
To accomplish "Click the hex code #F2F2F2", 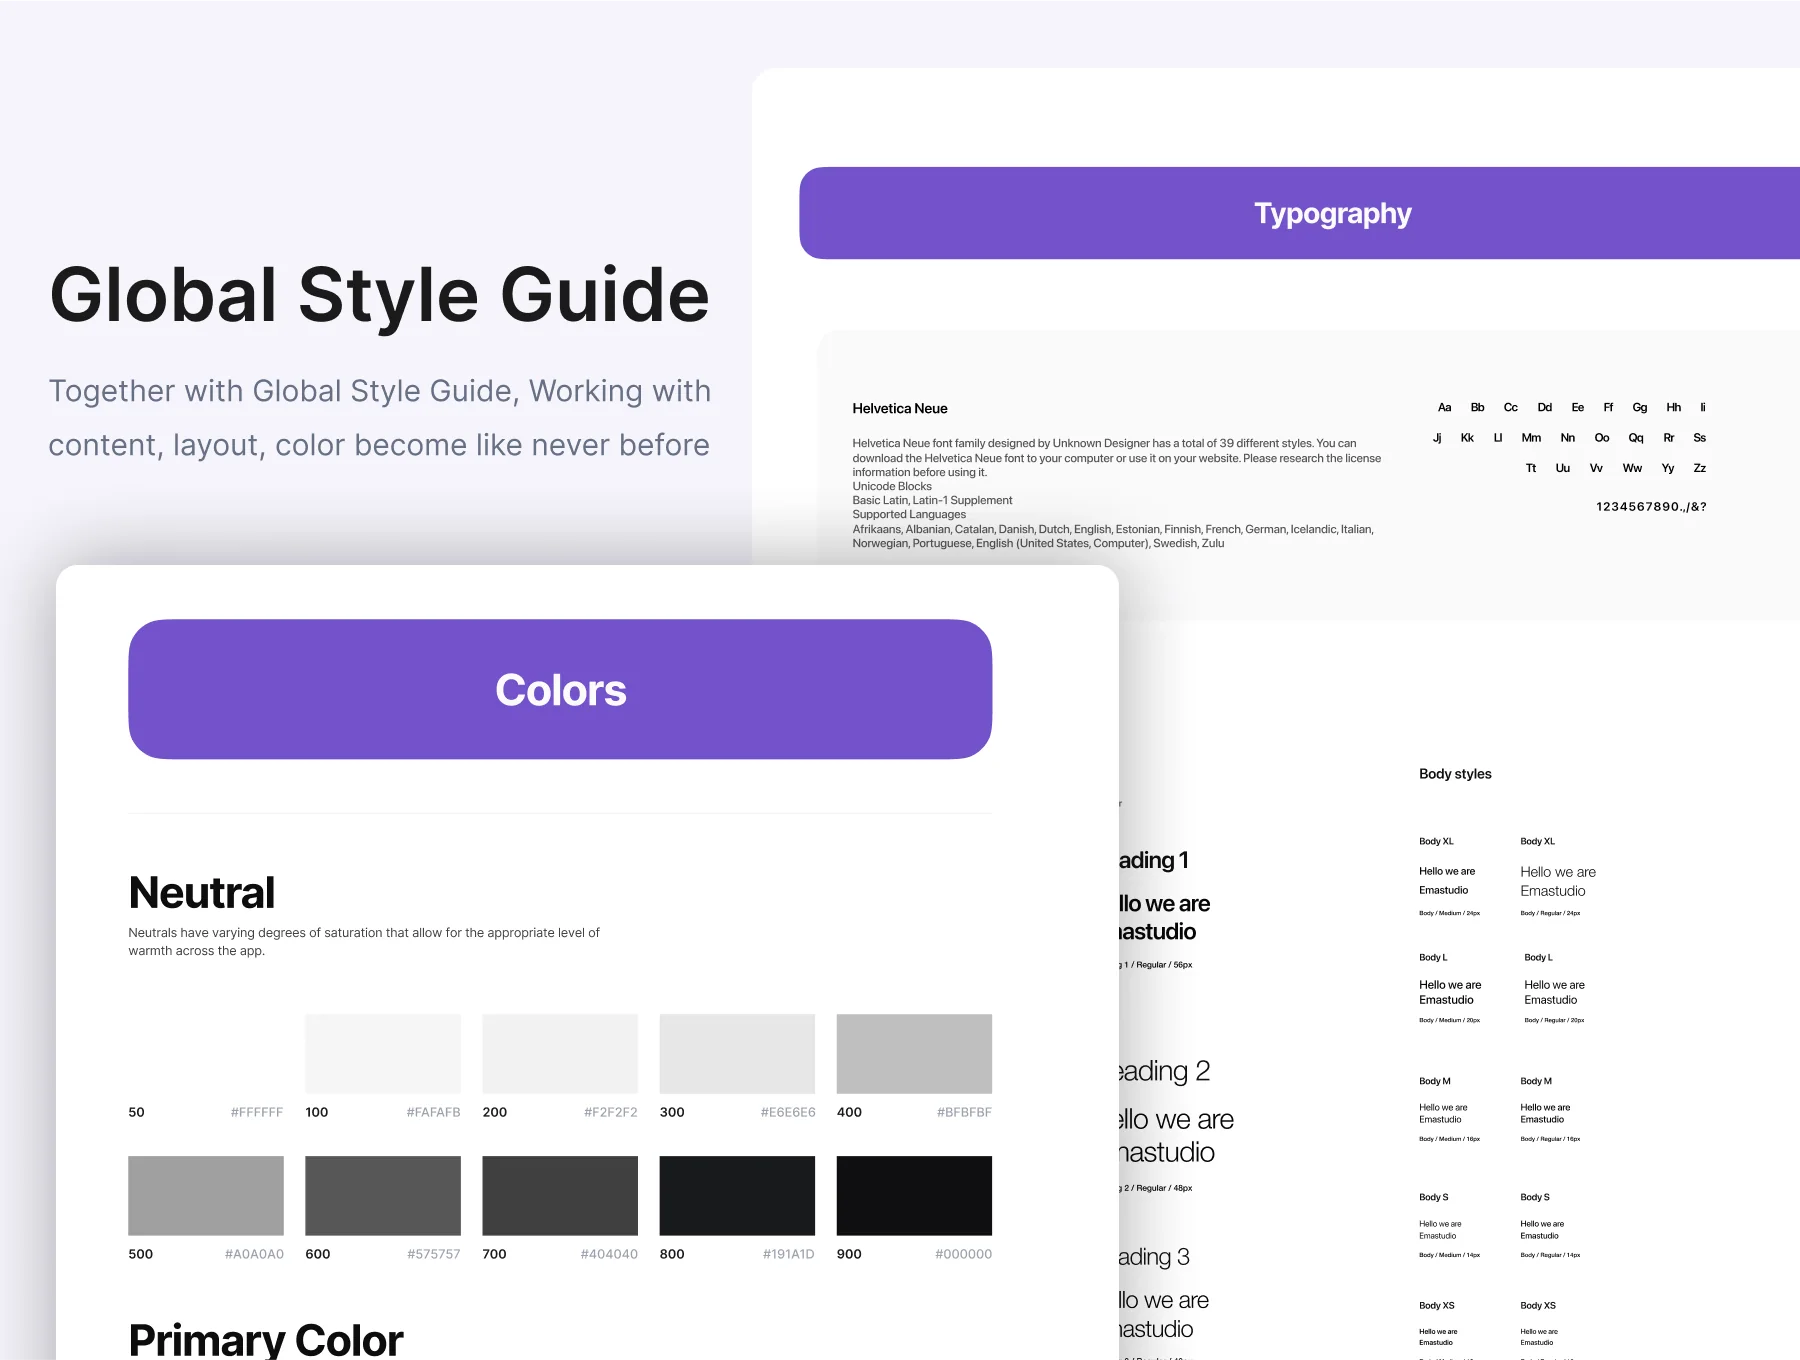I will (611, 1112).
